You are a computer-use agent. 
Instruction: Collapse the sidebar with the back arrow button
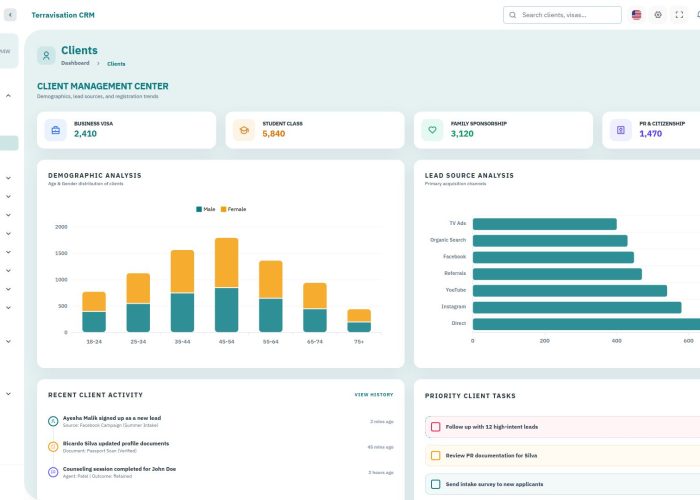click(x=10, y=15)
